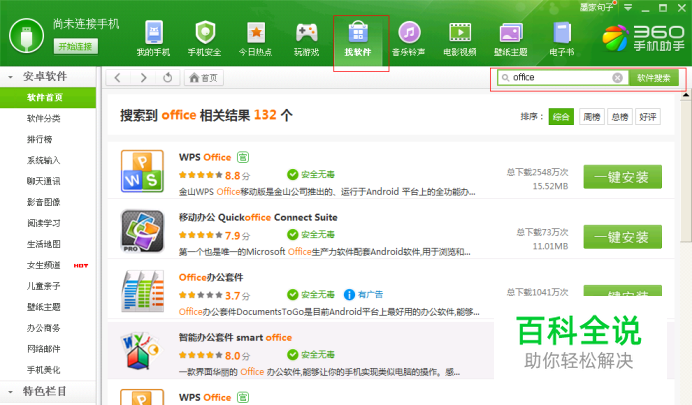Select 办公商务 category
The image size is (692, 405).
pyautogui.click(x=44, y=328)
